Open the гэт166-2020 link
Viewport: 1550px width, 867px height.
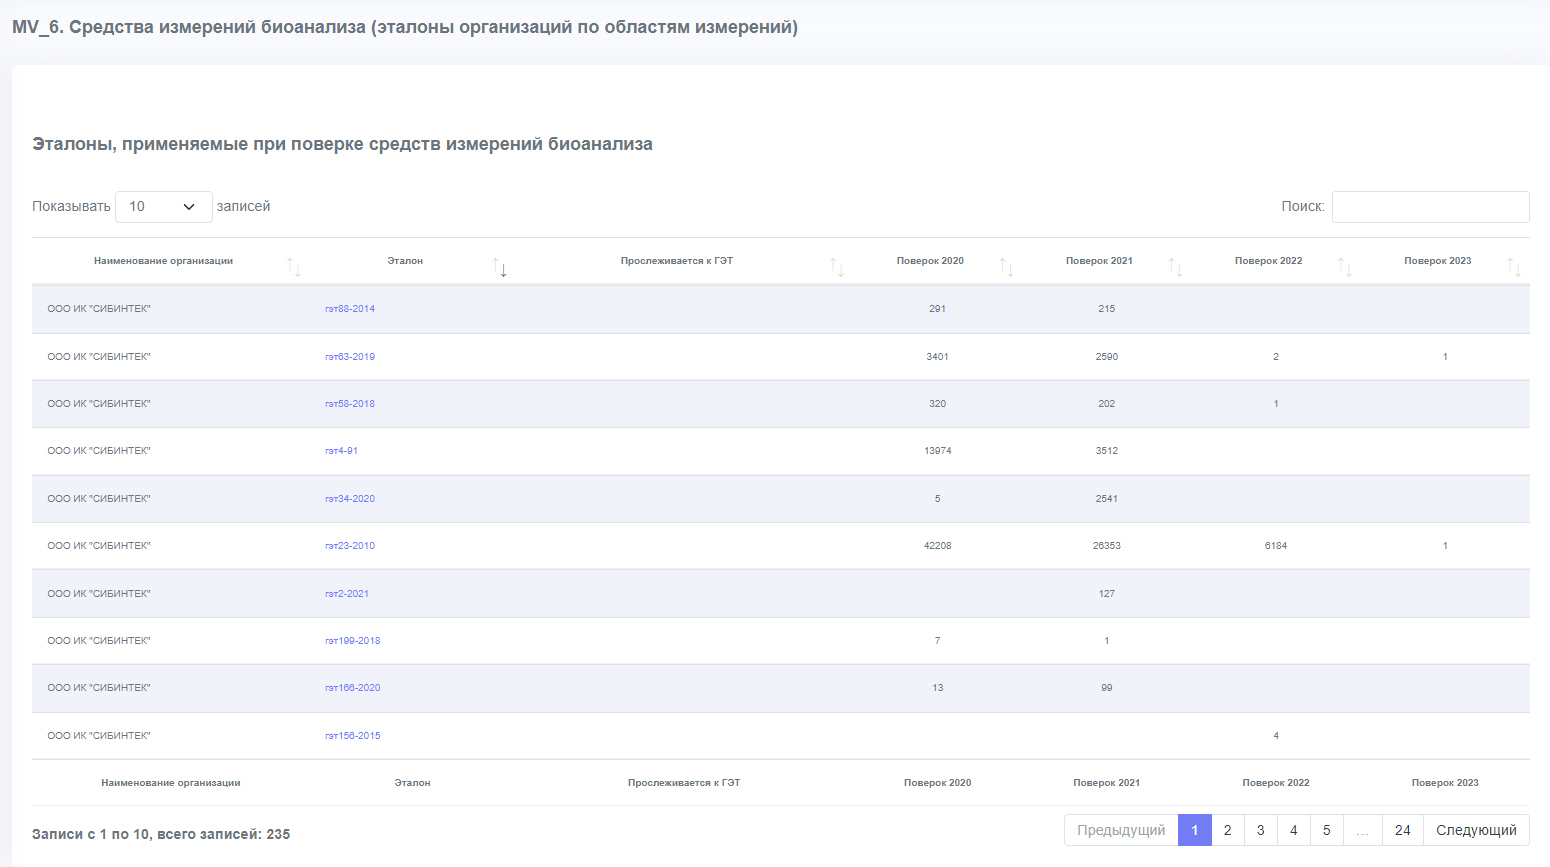(353, 688)
